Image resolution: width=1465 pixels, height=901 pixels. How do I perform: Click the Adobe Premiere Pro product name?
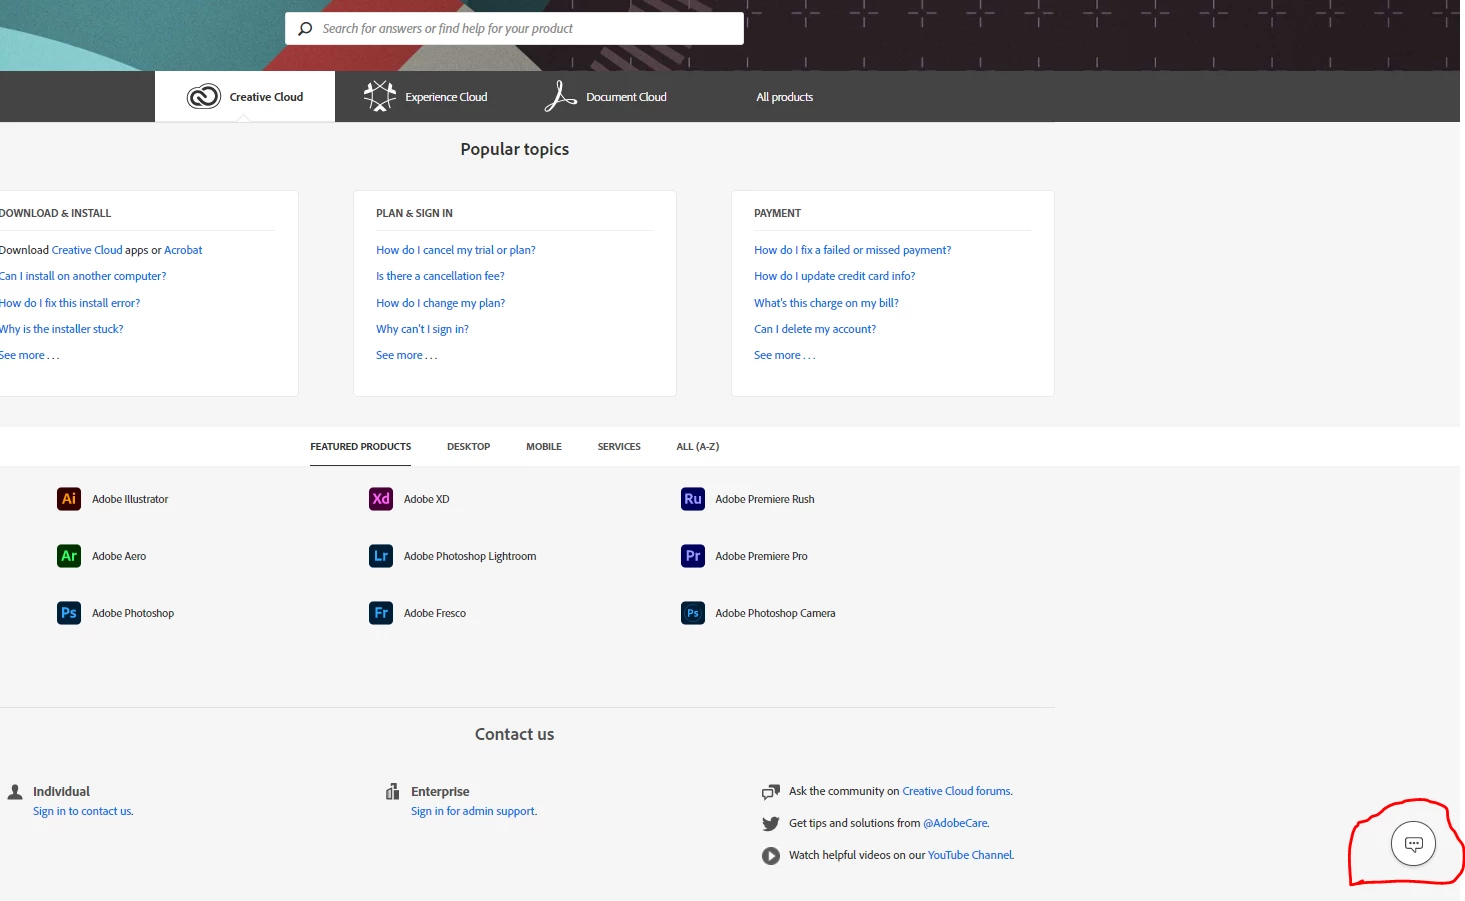[x=761, y=556]
